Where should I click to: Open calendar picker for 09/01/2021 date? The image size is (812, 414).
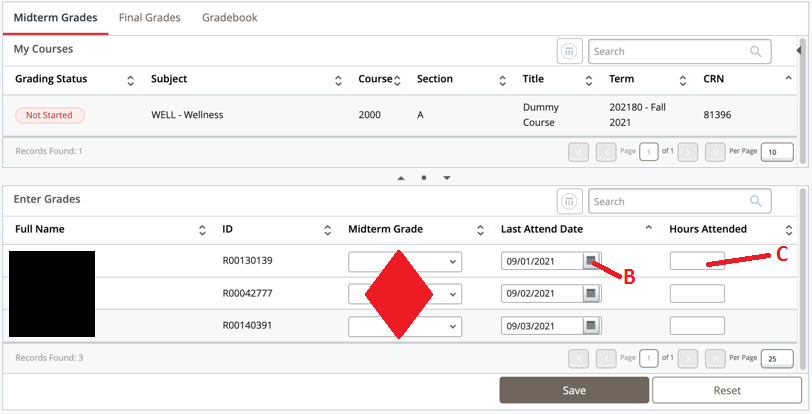coord(591,261)
